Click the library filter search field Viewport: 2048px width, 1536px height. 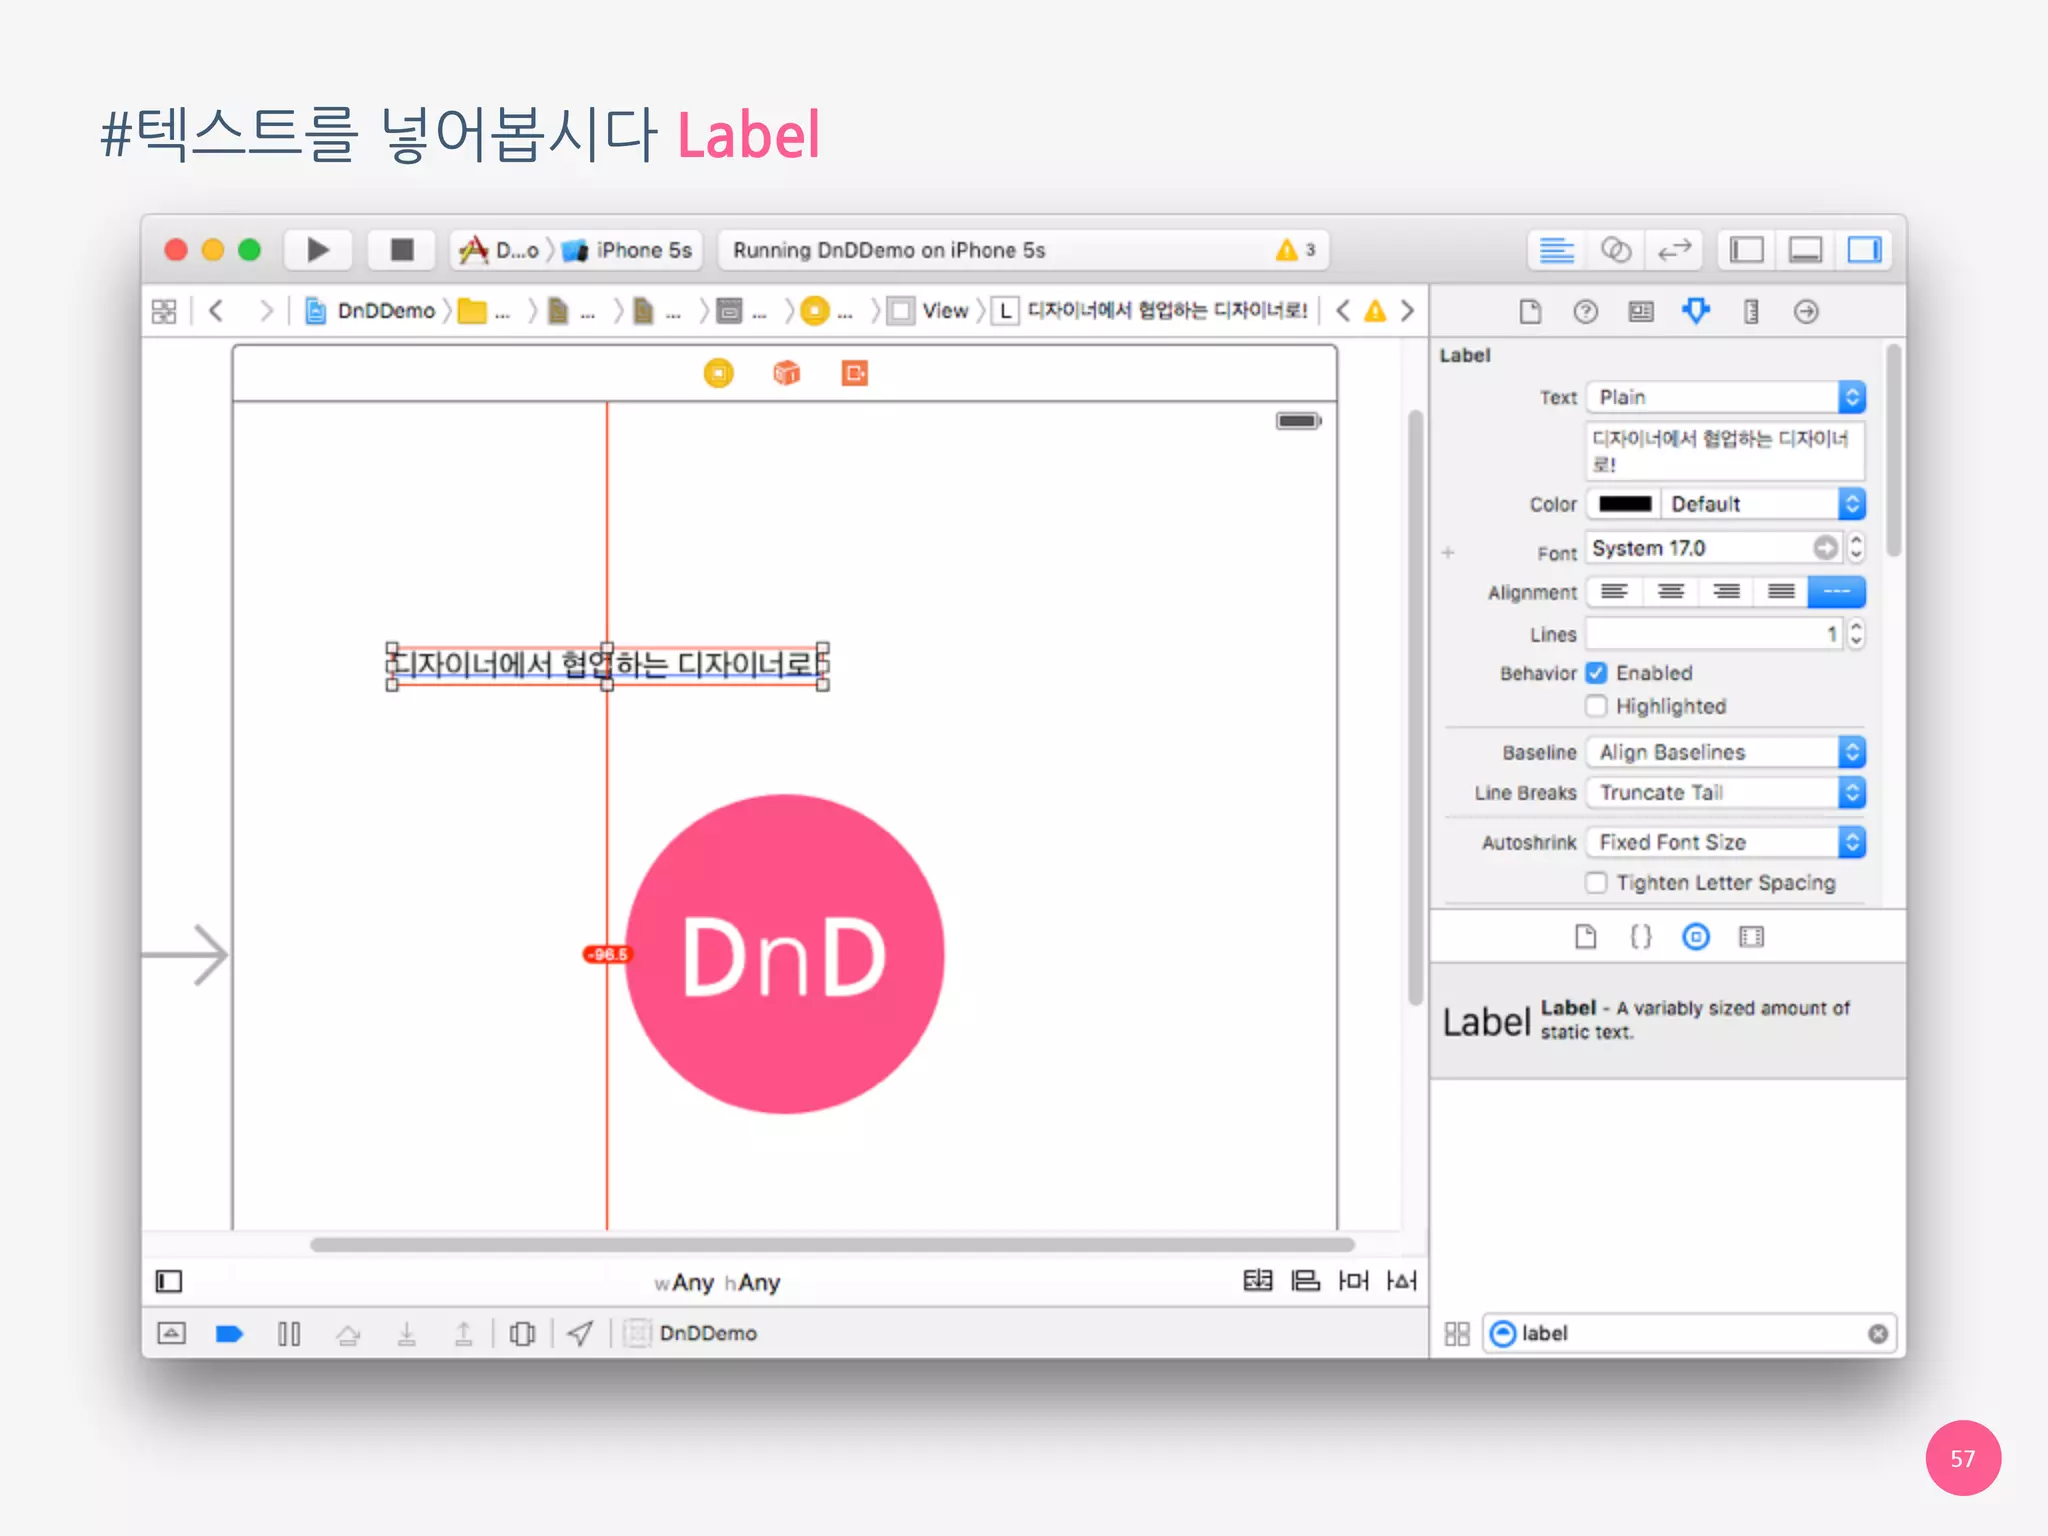pyautogui.click(x=1690, y=1333)
